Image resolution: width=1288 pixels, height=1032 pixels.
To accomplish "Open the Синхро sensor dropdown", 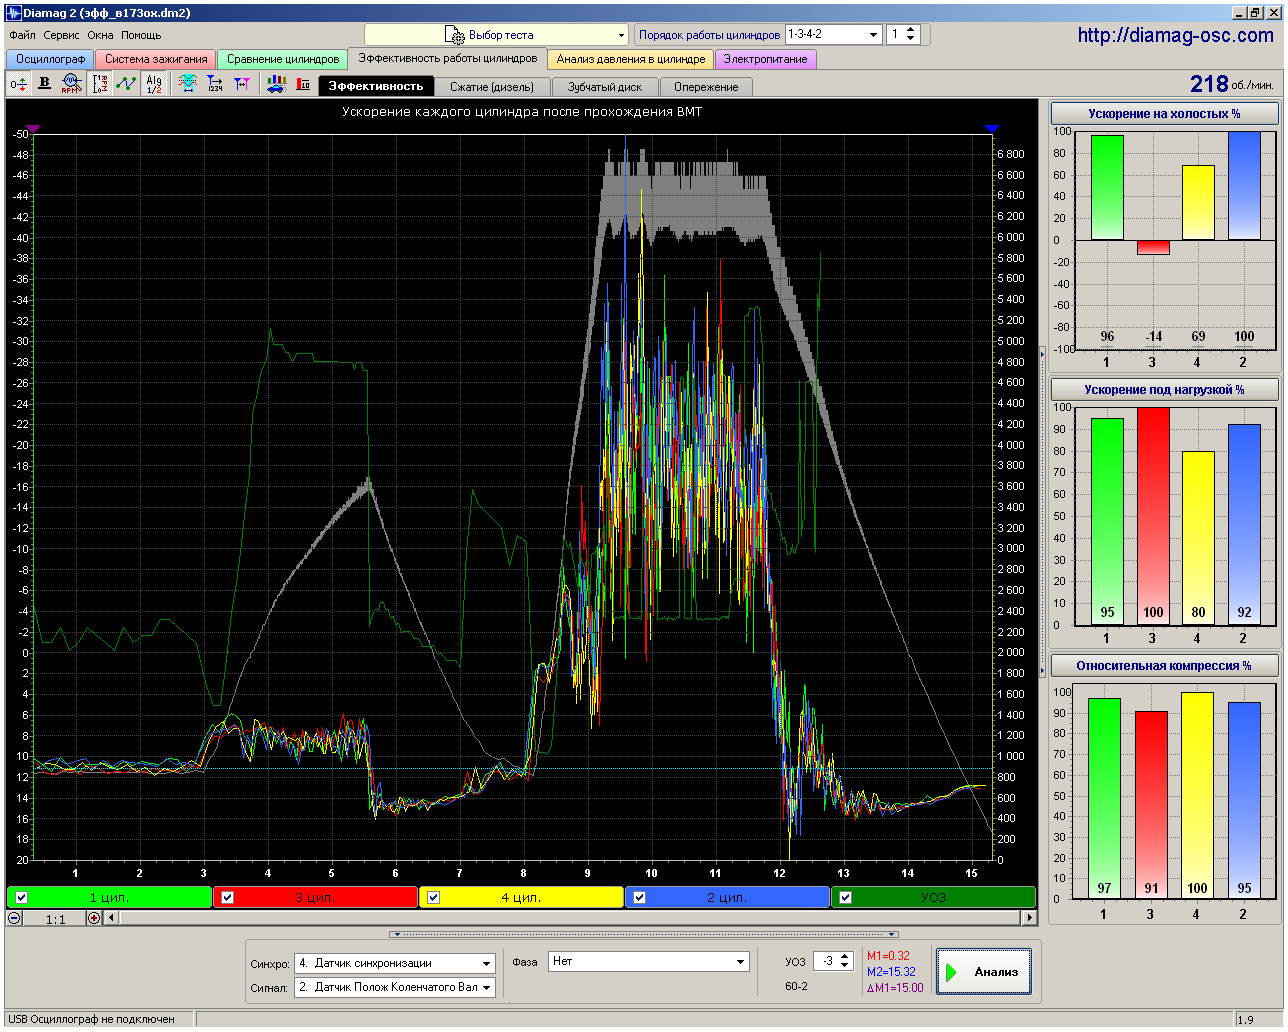I will coord(395,963).
